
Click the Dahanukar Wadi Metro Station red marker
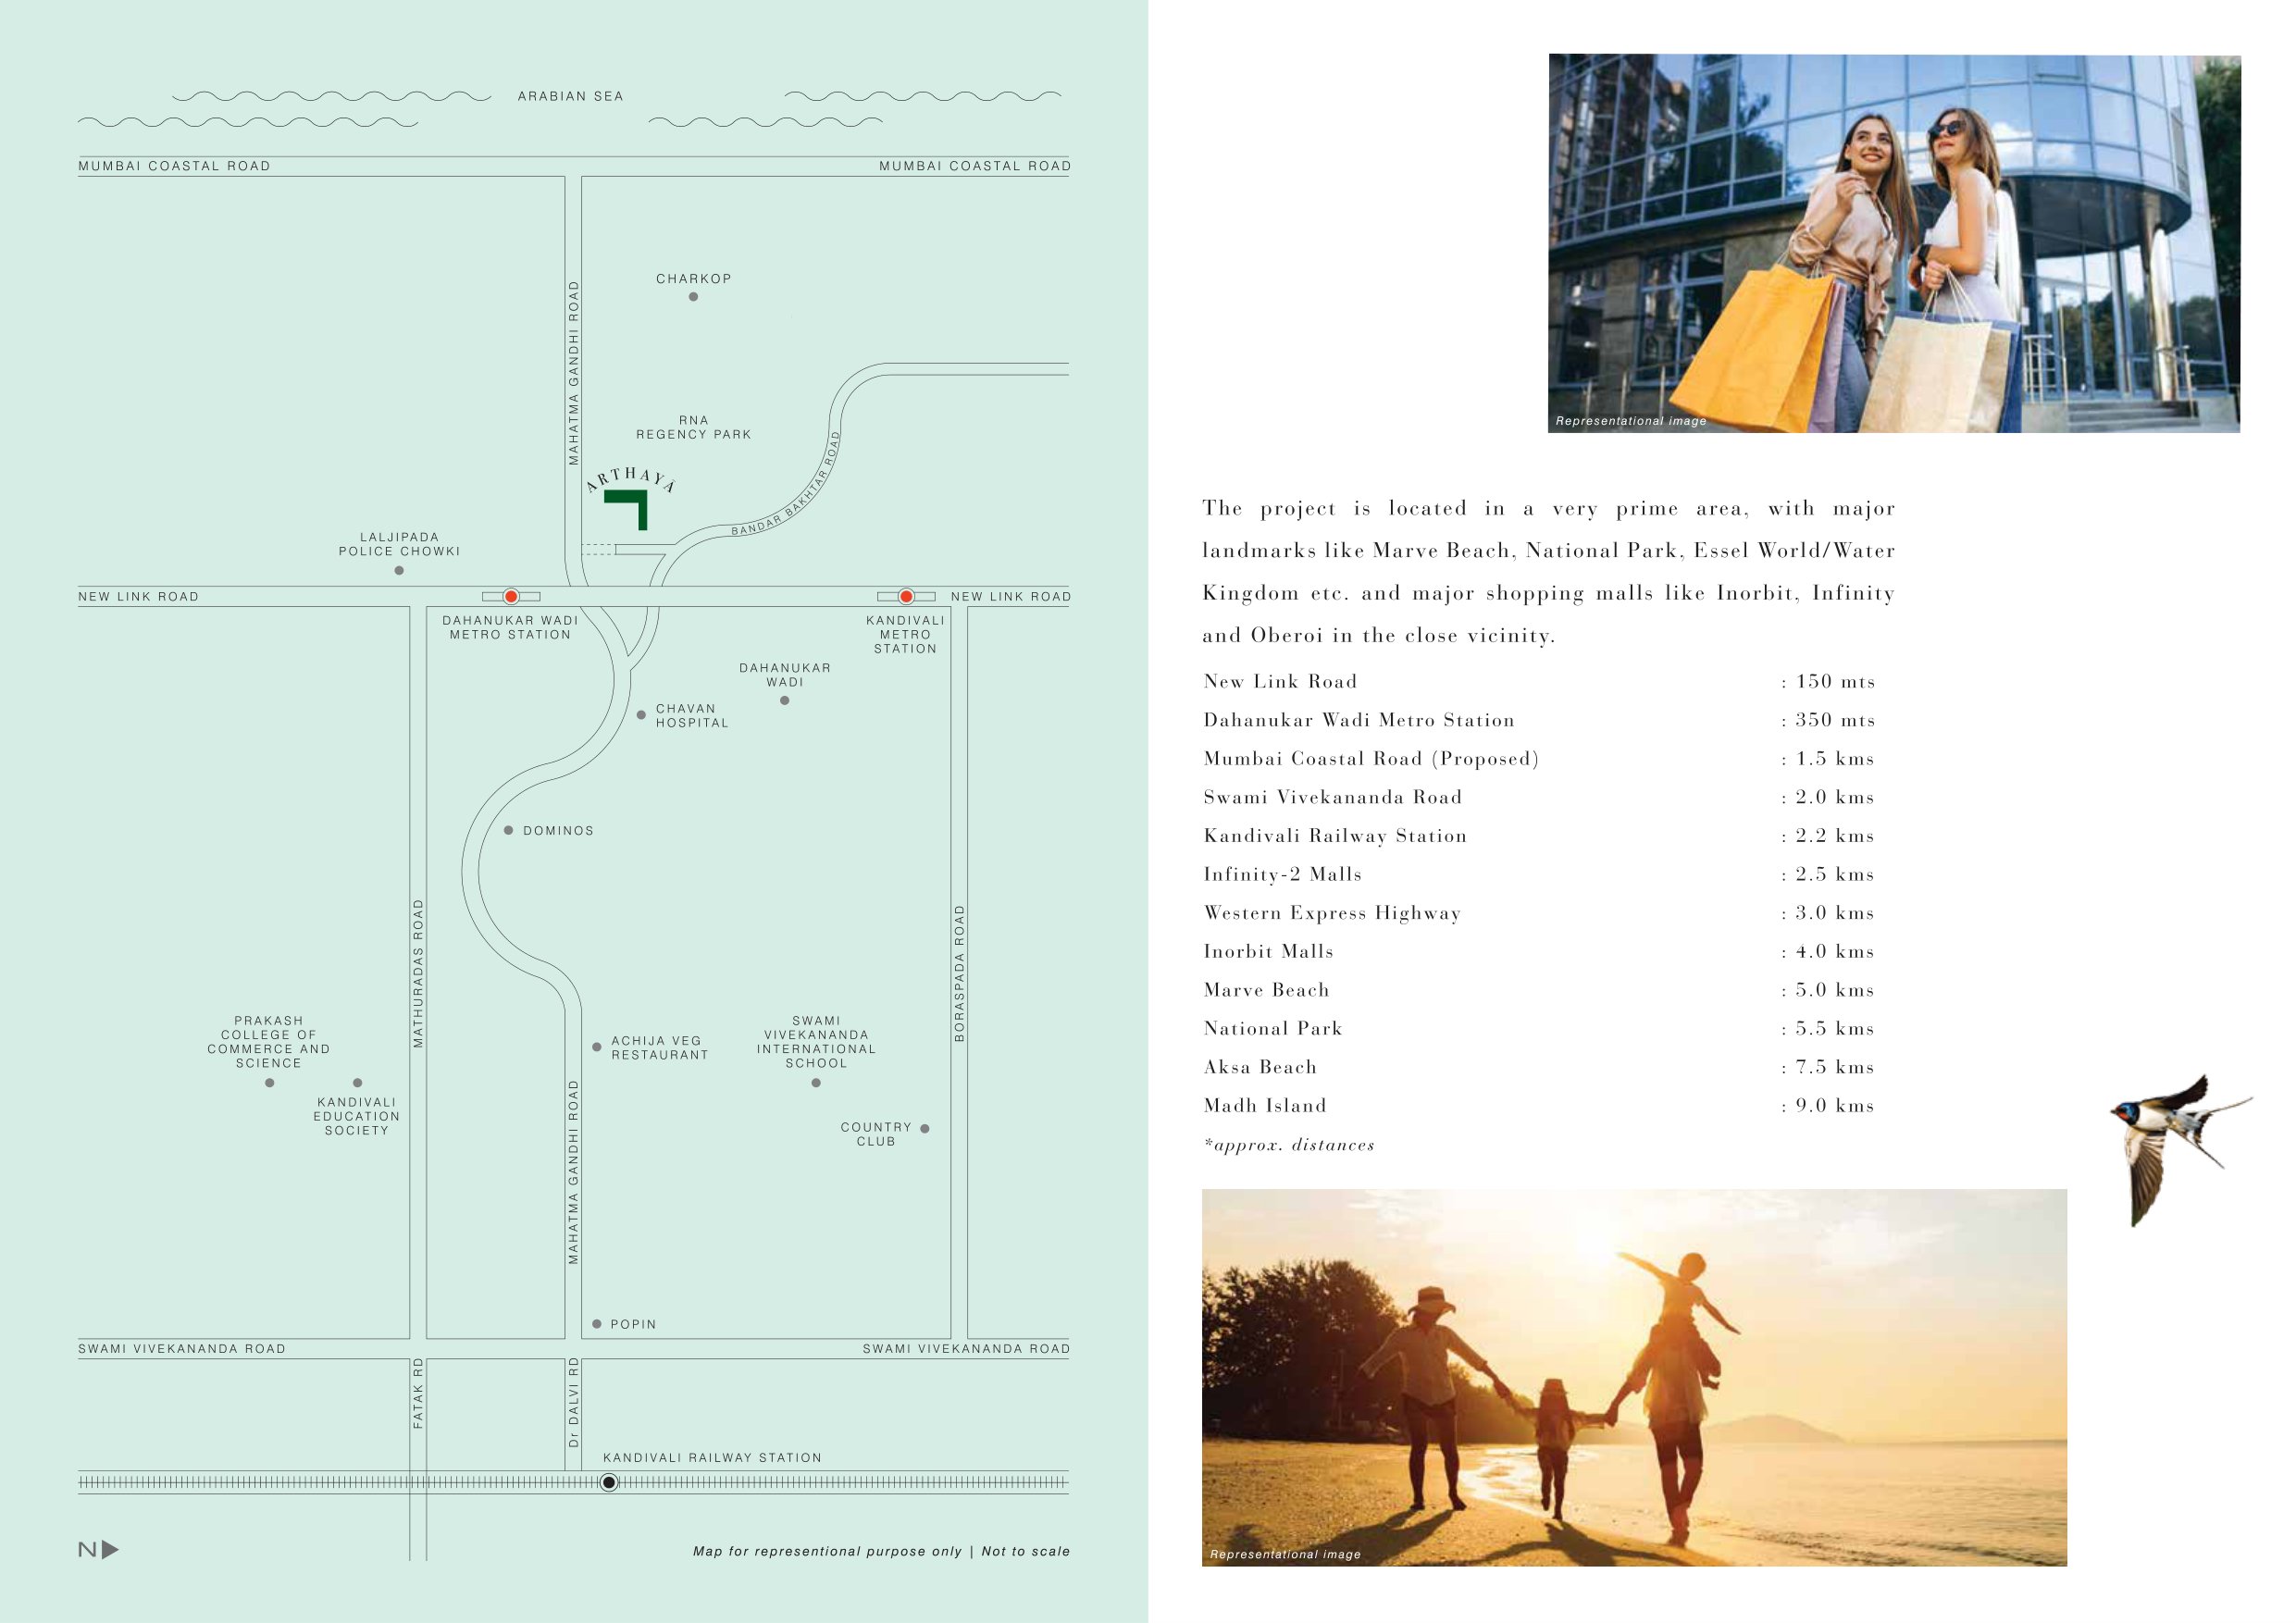coord(511,597)
